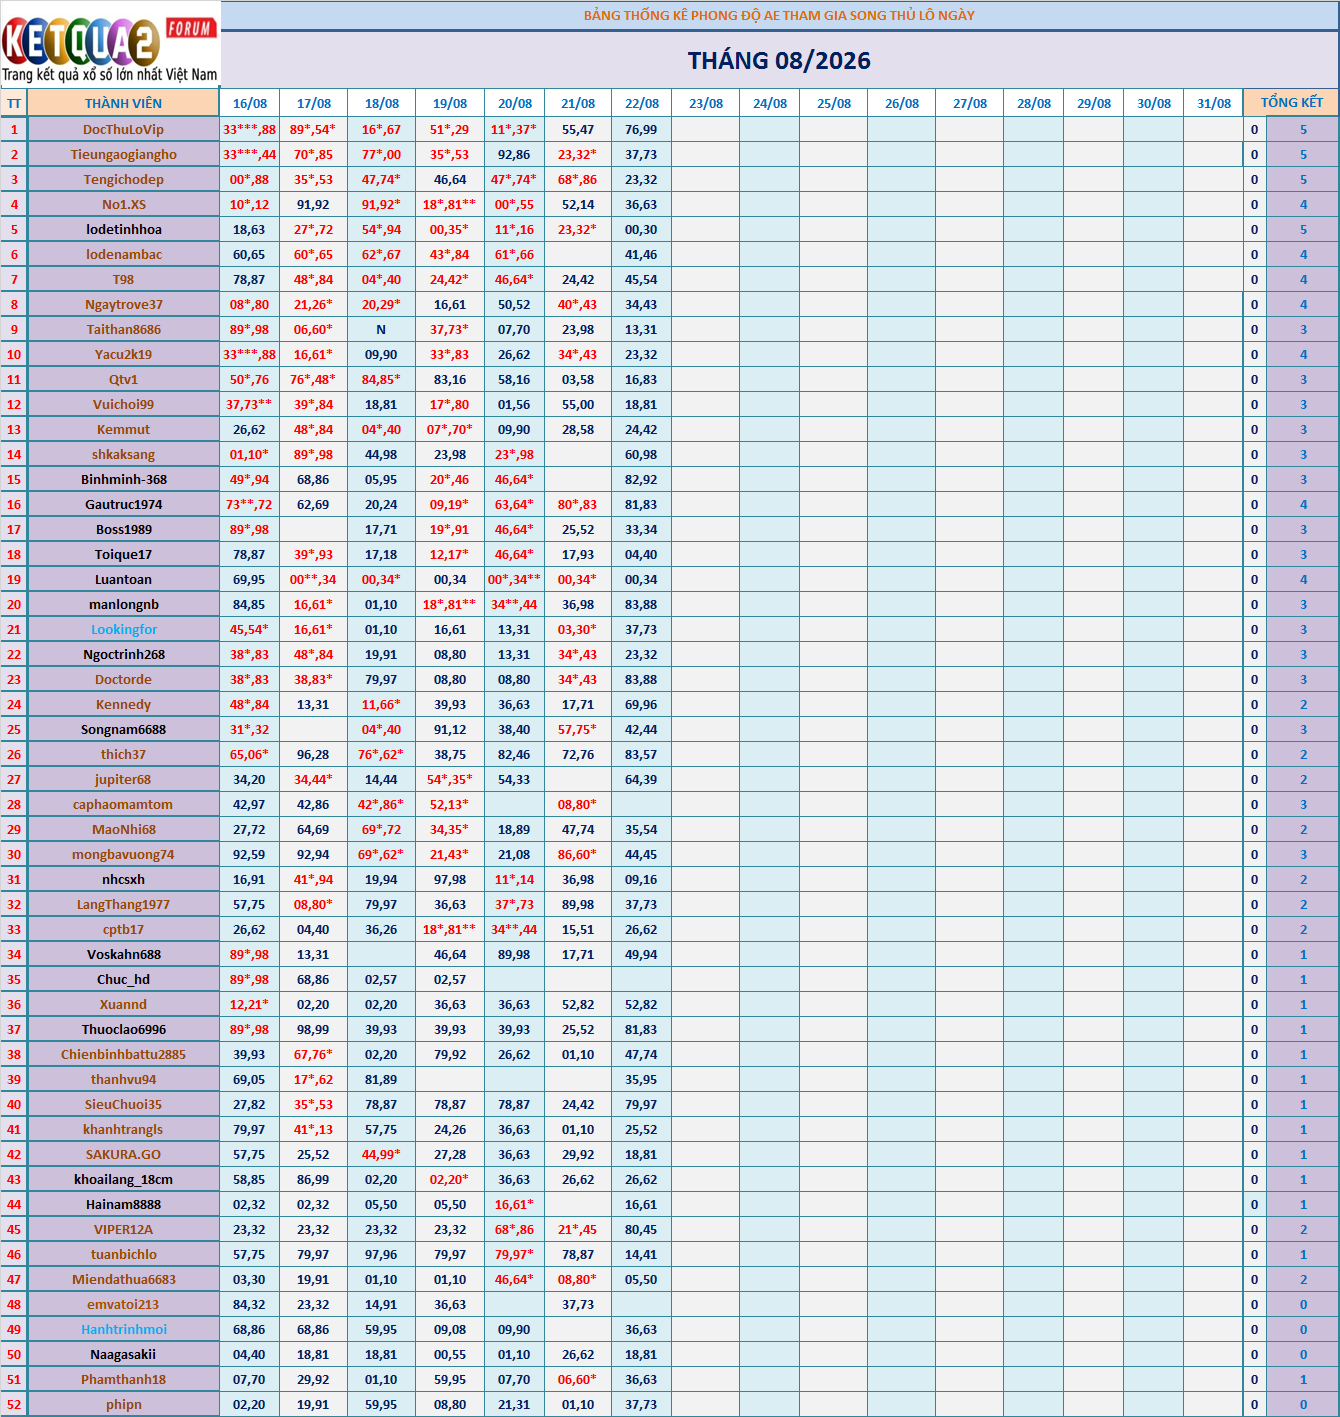Screen dimensions: 1340x1417
Task: Select member name No1.XS
Action: click(123, 204)
